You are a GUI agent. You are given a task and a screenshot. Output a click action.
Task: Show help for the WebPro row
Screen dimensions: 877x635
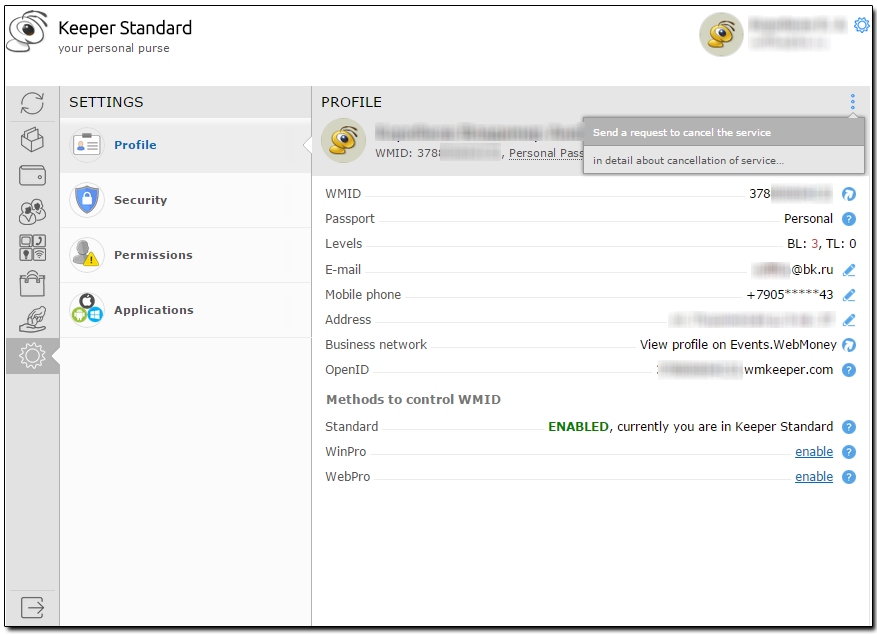pos(848,477)
